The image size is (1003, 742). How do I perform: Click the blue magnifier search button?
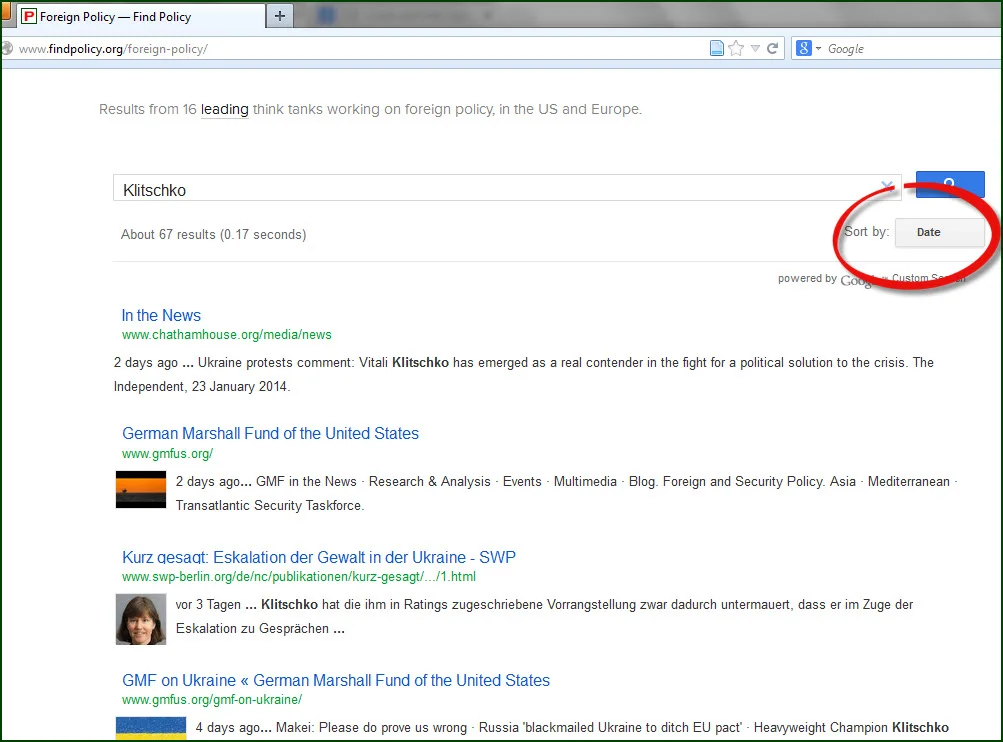(x=950, y=184)
